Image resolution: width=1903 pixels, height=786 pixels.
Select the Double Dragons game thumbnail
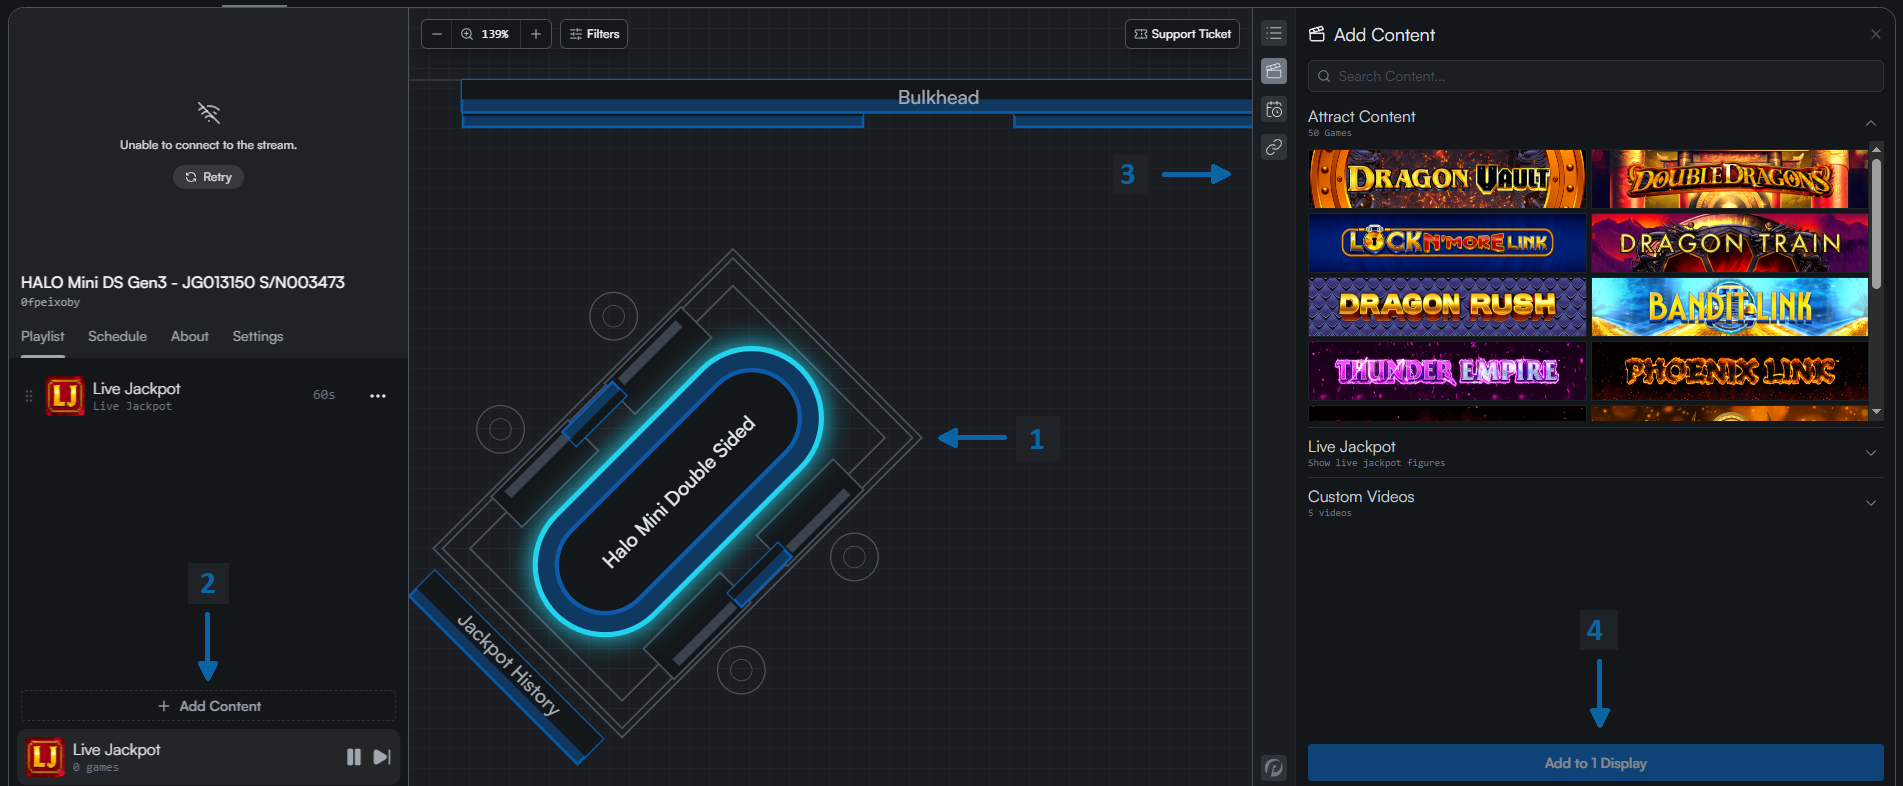coord(1729,179)
